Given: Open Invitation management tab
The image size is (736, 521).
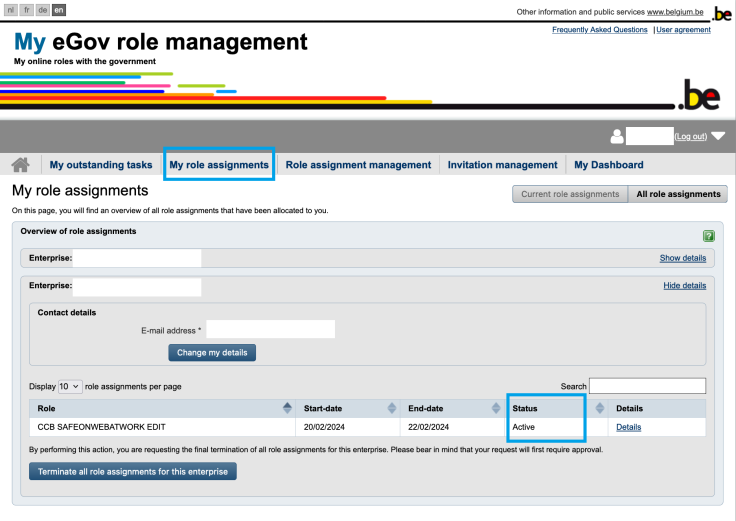Looking at the screenshot, I should point(502,165).
